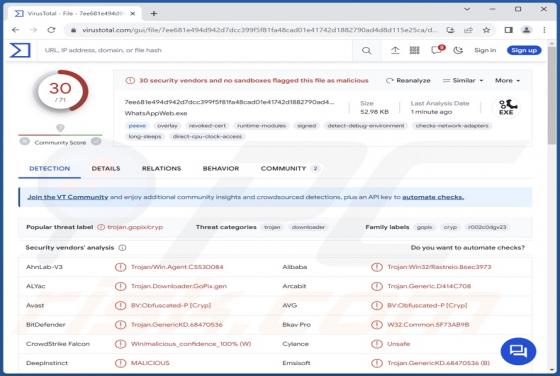Click the cryp family label chip

[450, 227]
